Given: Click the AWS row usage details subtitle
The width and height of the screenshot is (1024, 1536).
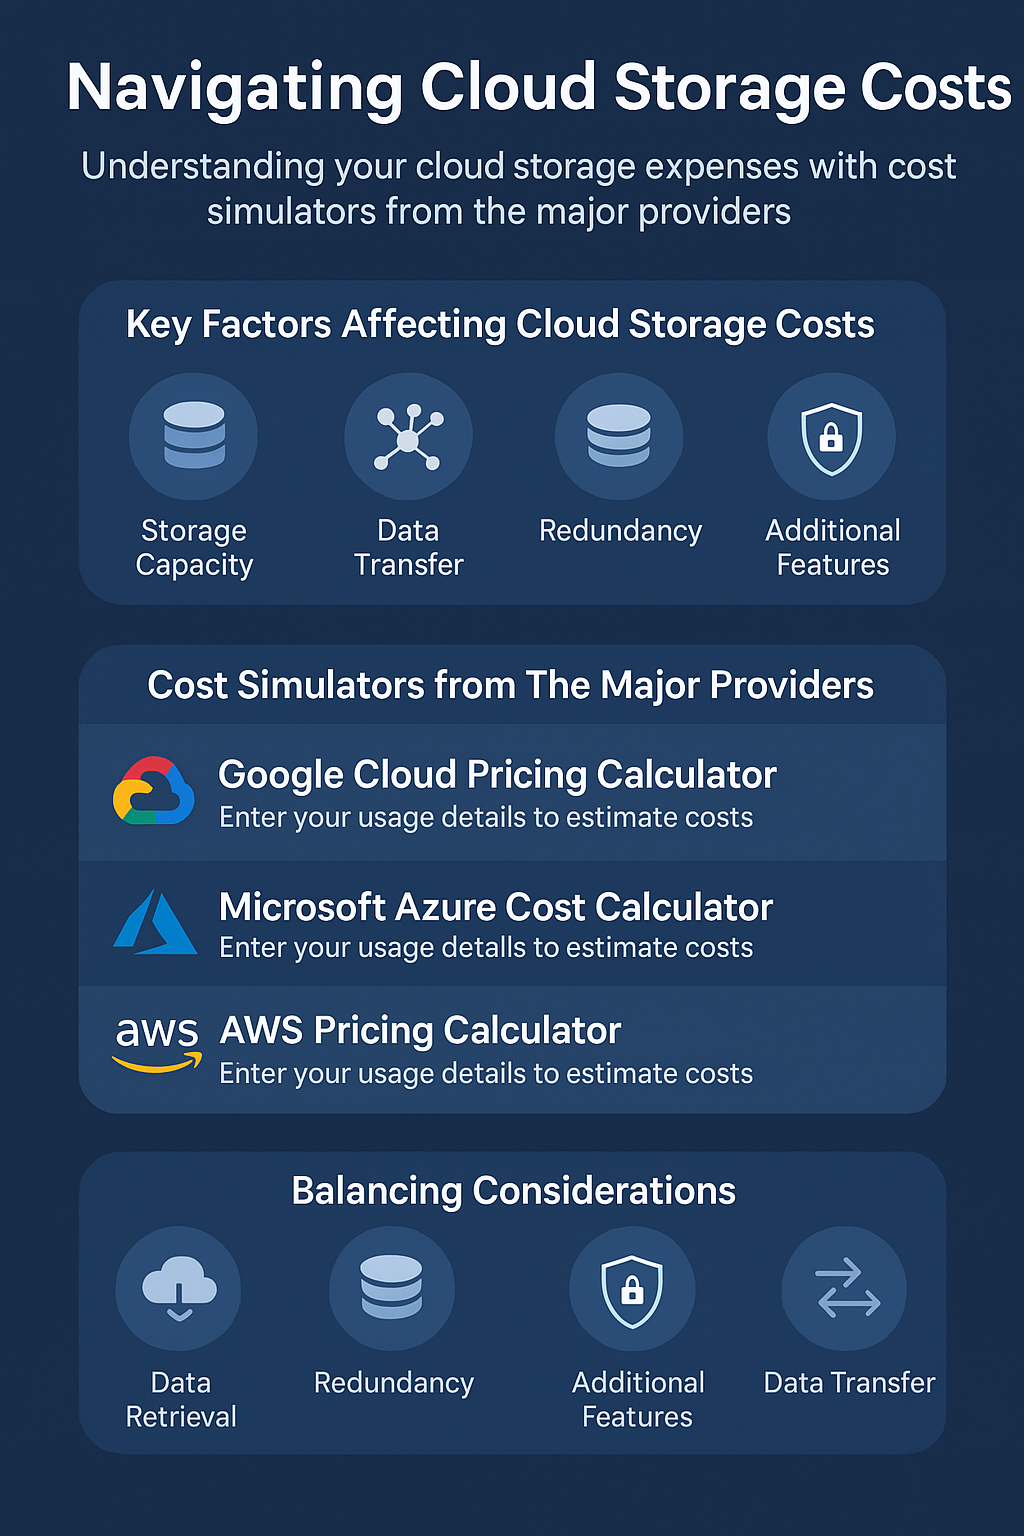Looking at the screenshot, I should (x=486, y=1074).
